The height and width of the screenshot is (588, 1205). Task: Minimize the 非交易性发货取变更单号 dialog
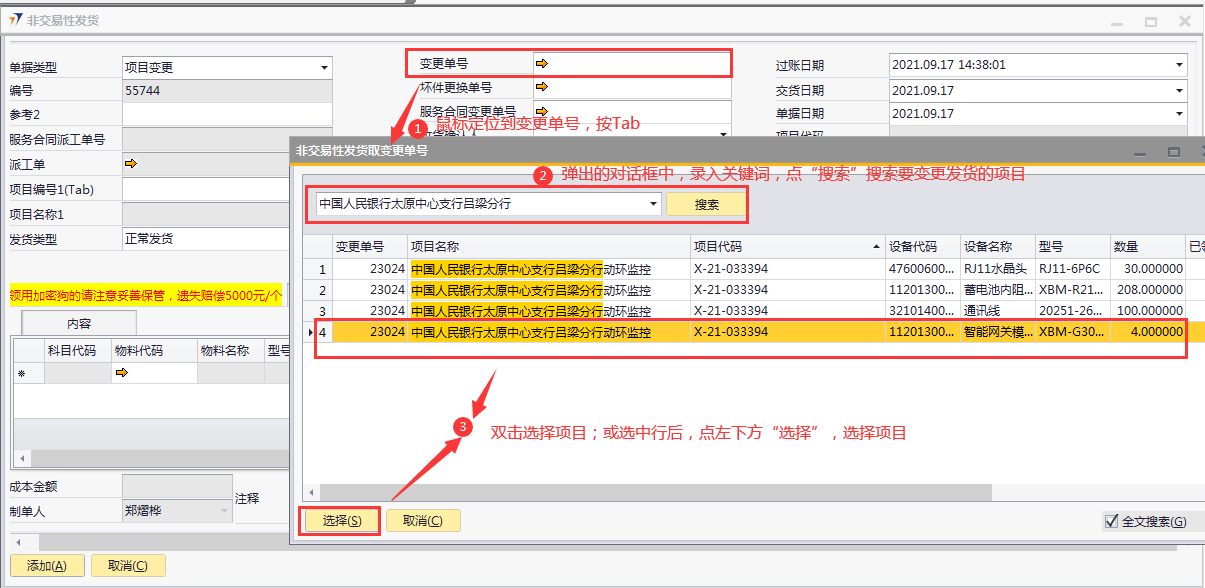1140,151
